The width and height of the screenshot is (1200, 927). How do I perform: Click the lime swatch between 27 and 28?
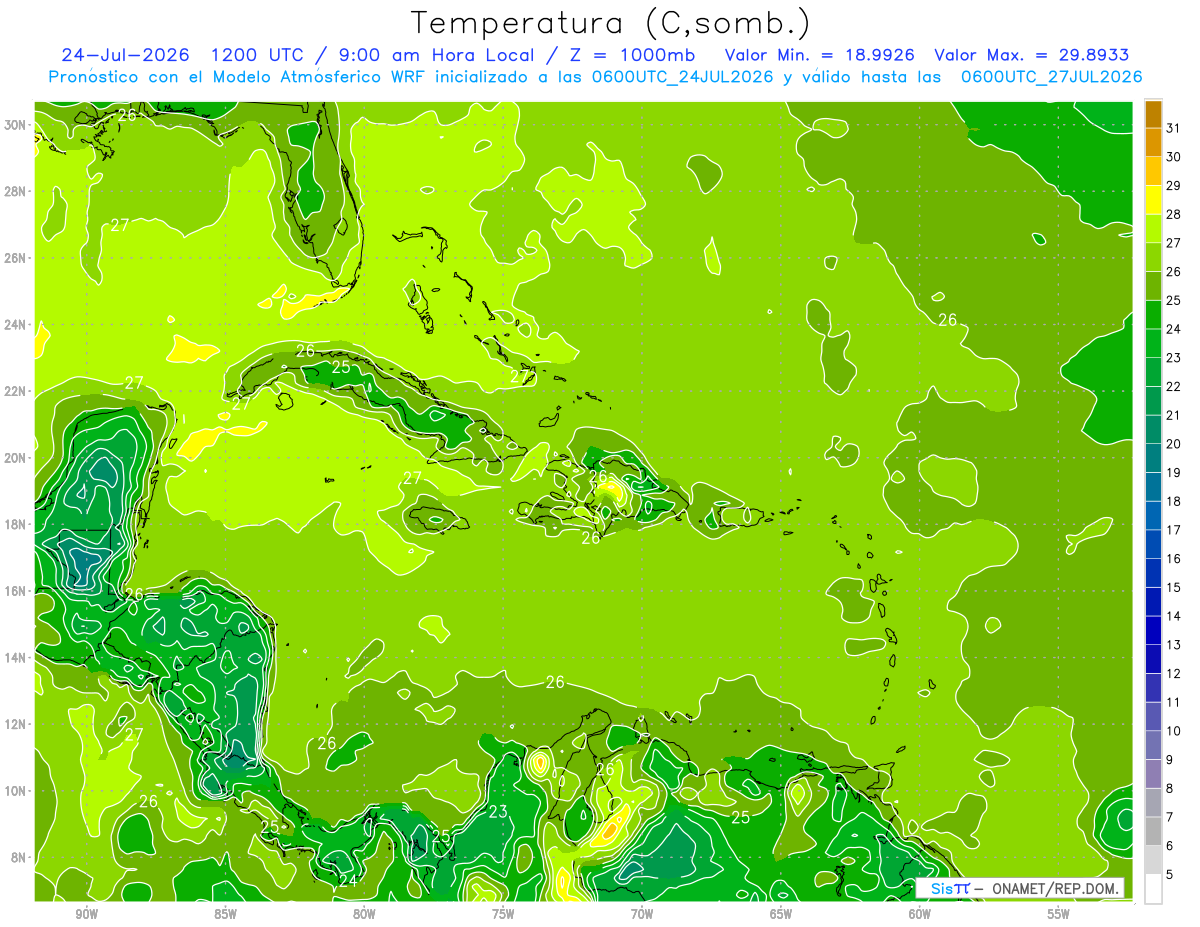[1153, 228]
